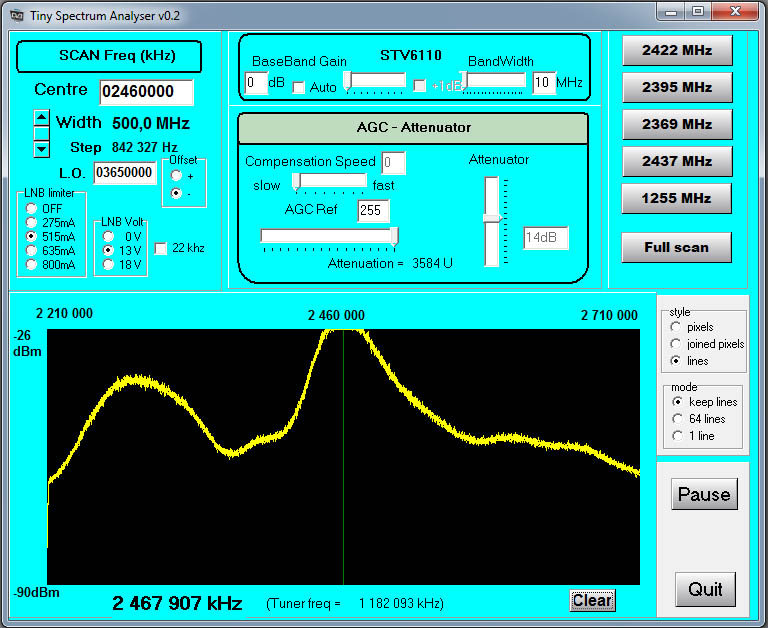Click the '2 467 907 kHz' frequency readout
The image size is (768, 628).
(177, 604)
